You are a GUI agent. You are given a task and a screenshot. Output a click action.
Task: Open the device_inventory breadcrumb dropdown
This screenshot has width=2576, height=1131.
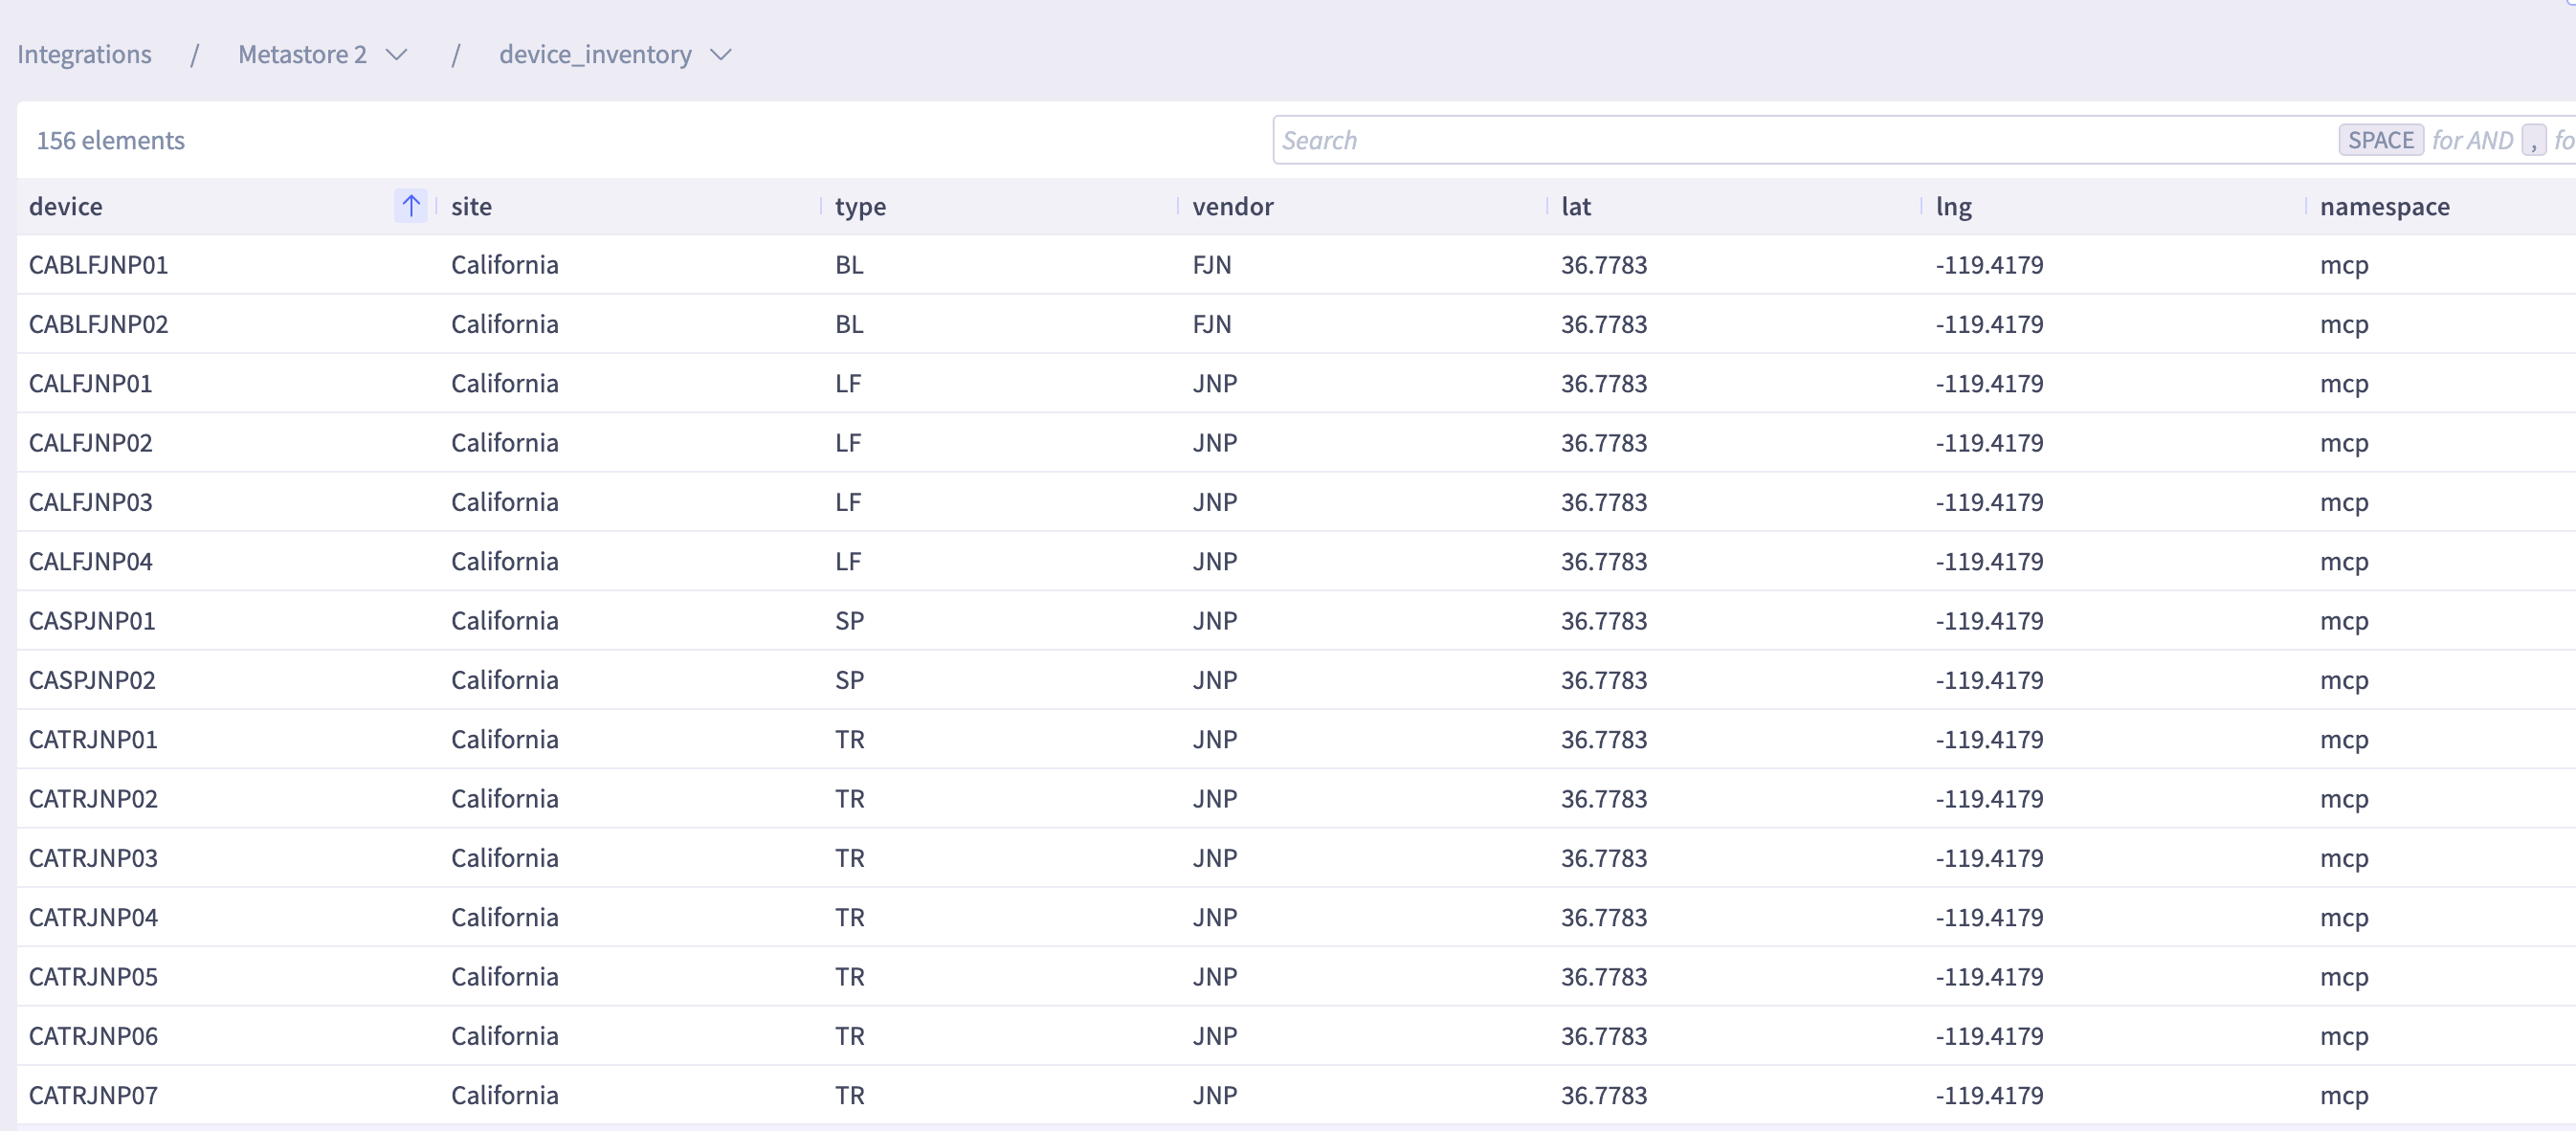tap(721, 55)
